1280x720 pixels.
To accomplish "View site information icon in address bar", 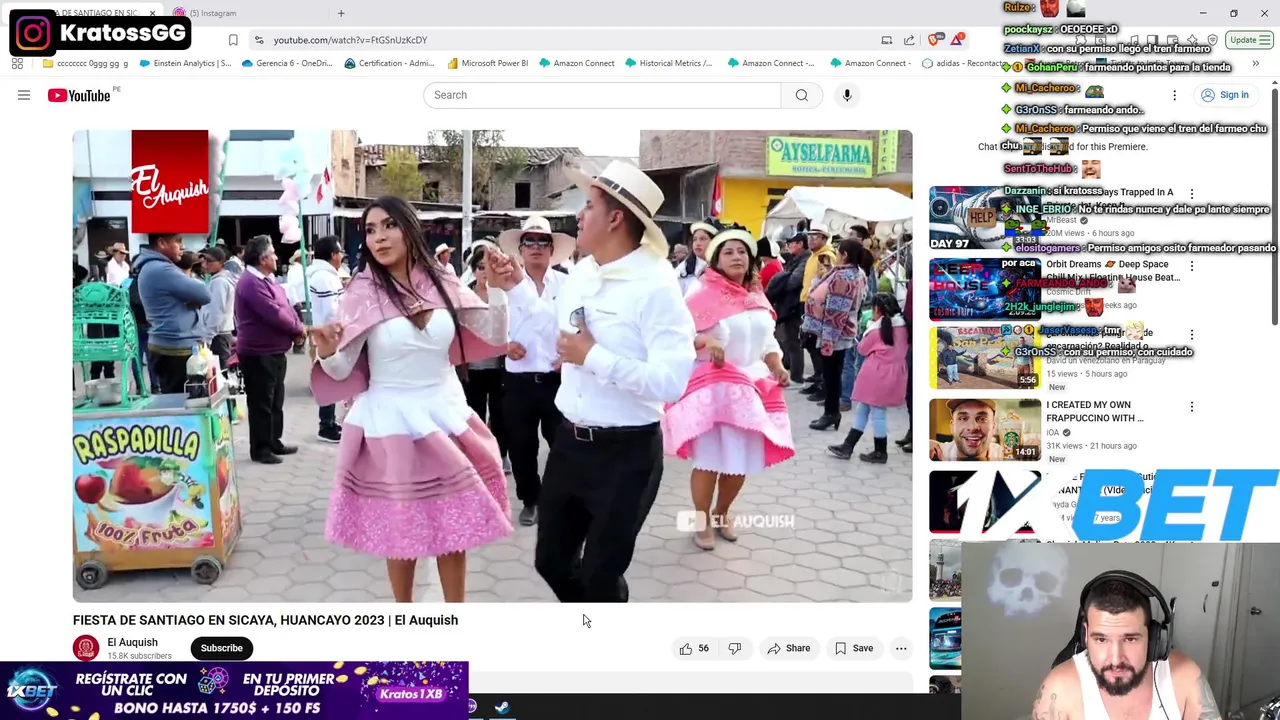I will pos(259,40).
